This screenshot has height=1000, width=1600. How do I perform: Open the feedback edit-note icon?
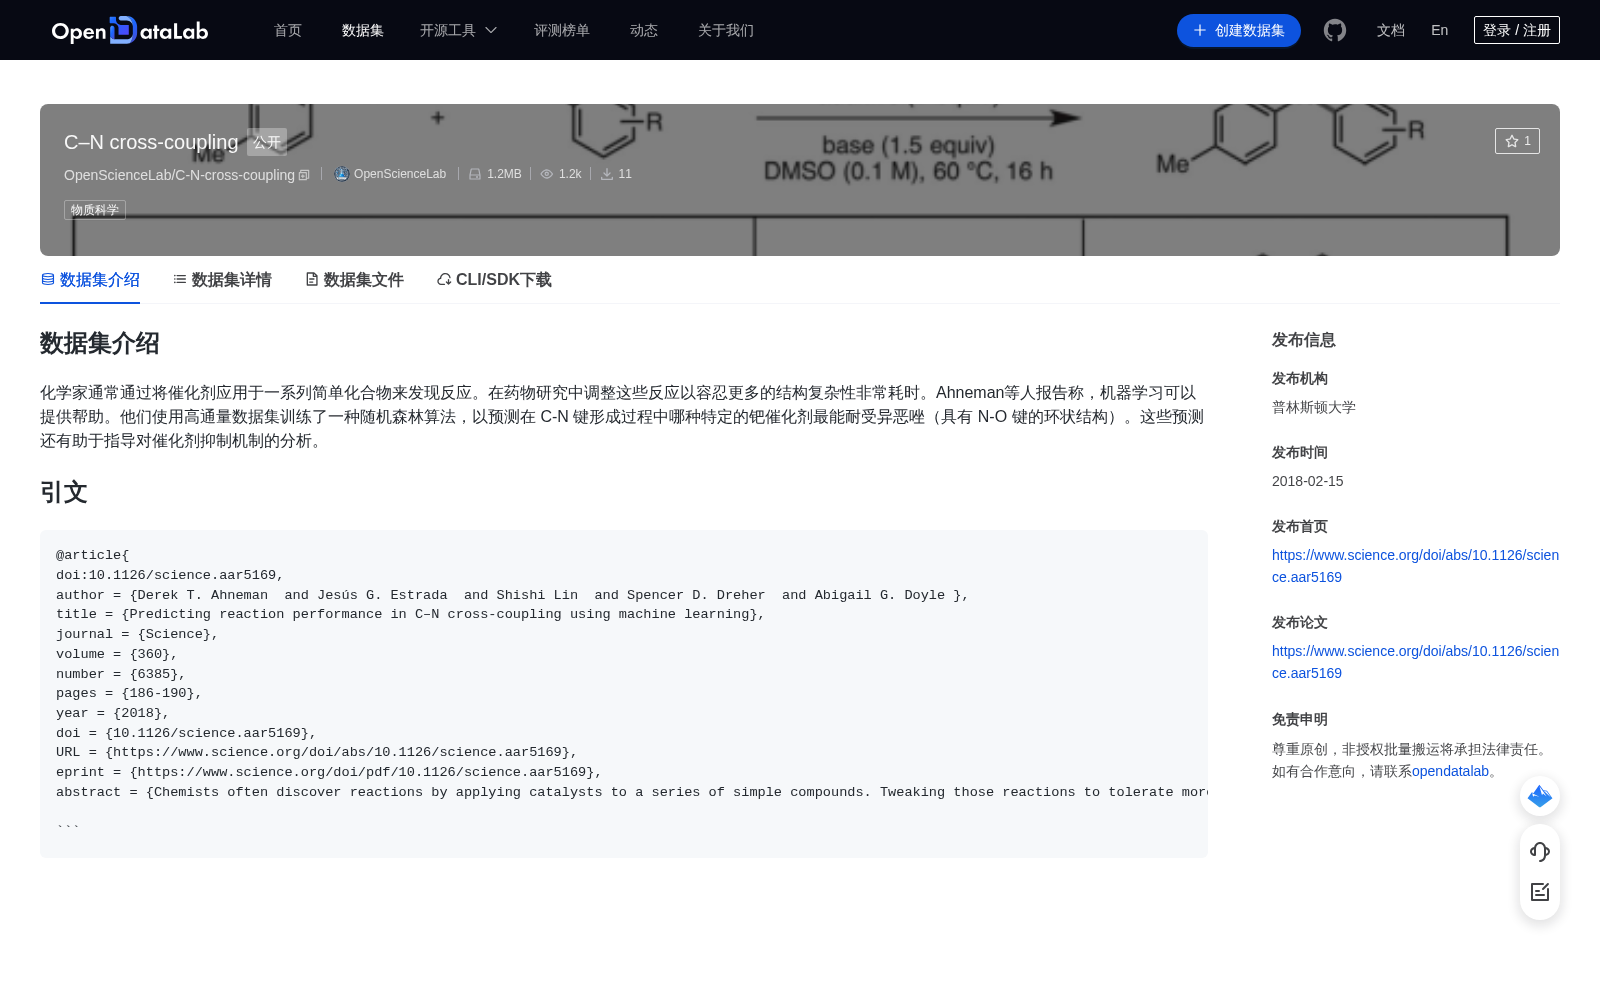pyautogui.click(x=1540, y=892)
